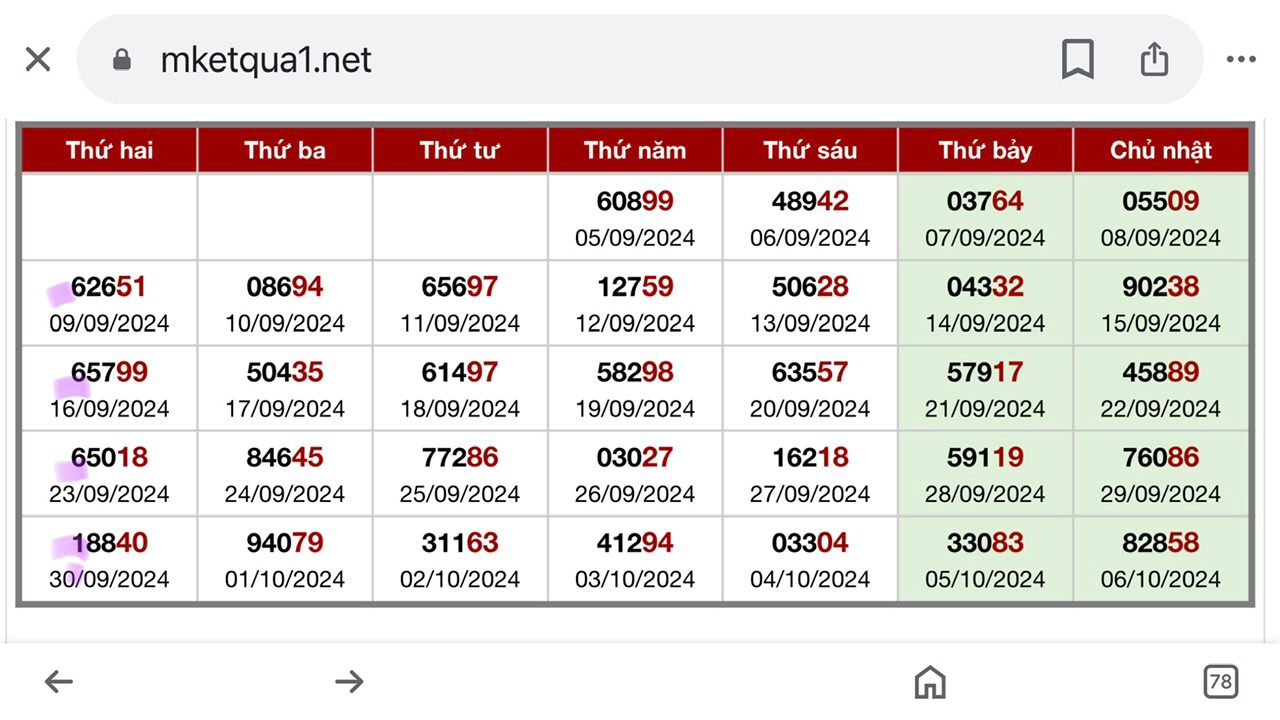Click result 60899 dated 05/09/2024
The height and width of the screenshot is (720, 1280).
[635, 202]
